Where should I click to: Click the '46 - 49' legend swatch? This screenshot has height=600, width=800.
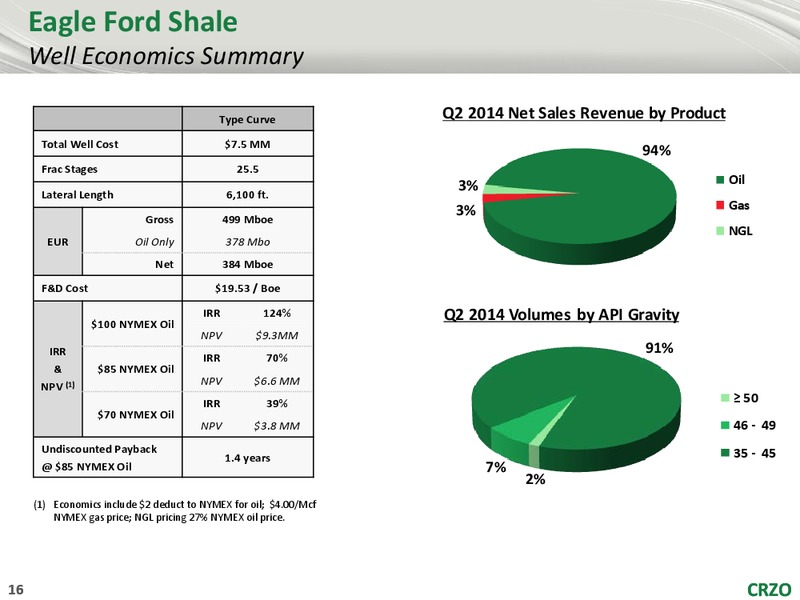pyautogui.click(x=725, y=425)
